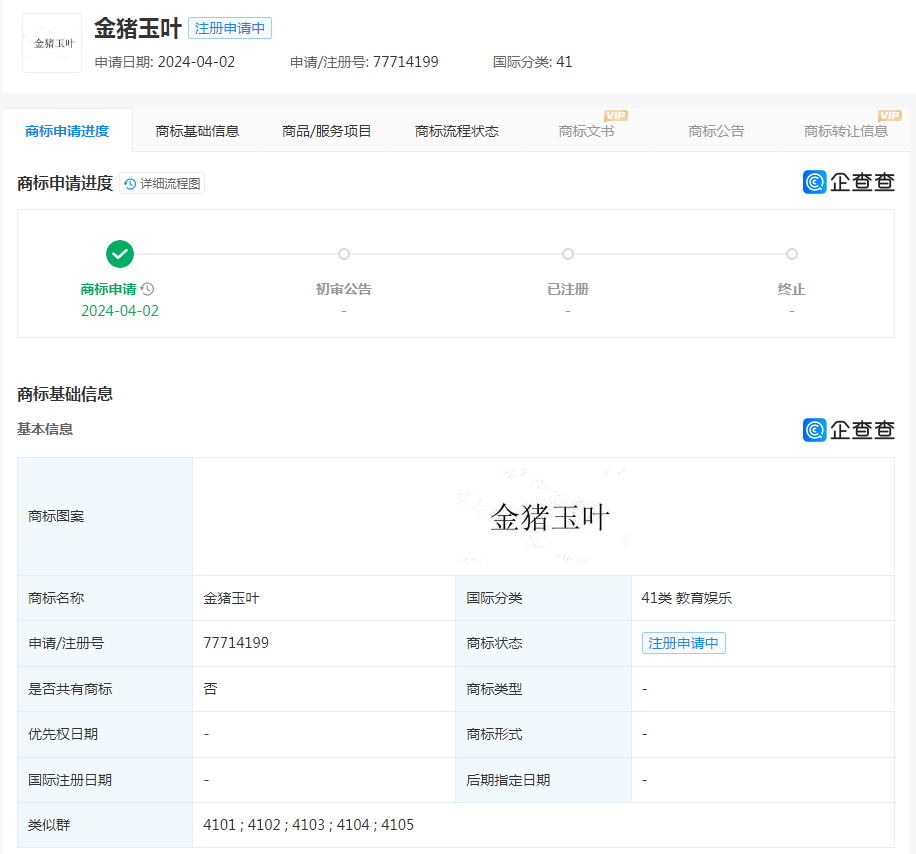Click the 已注册 step label

click(568, 289)
